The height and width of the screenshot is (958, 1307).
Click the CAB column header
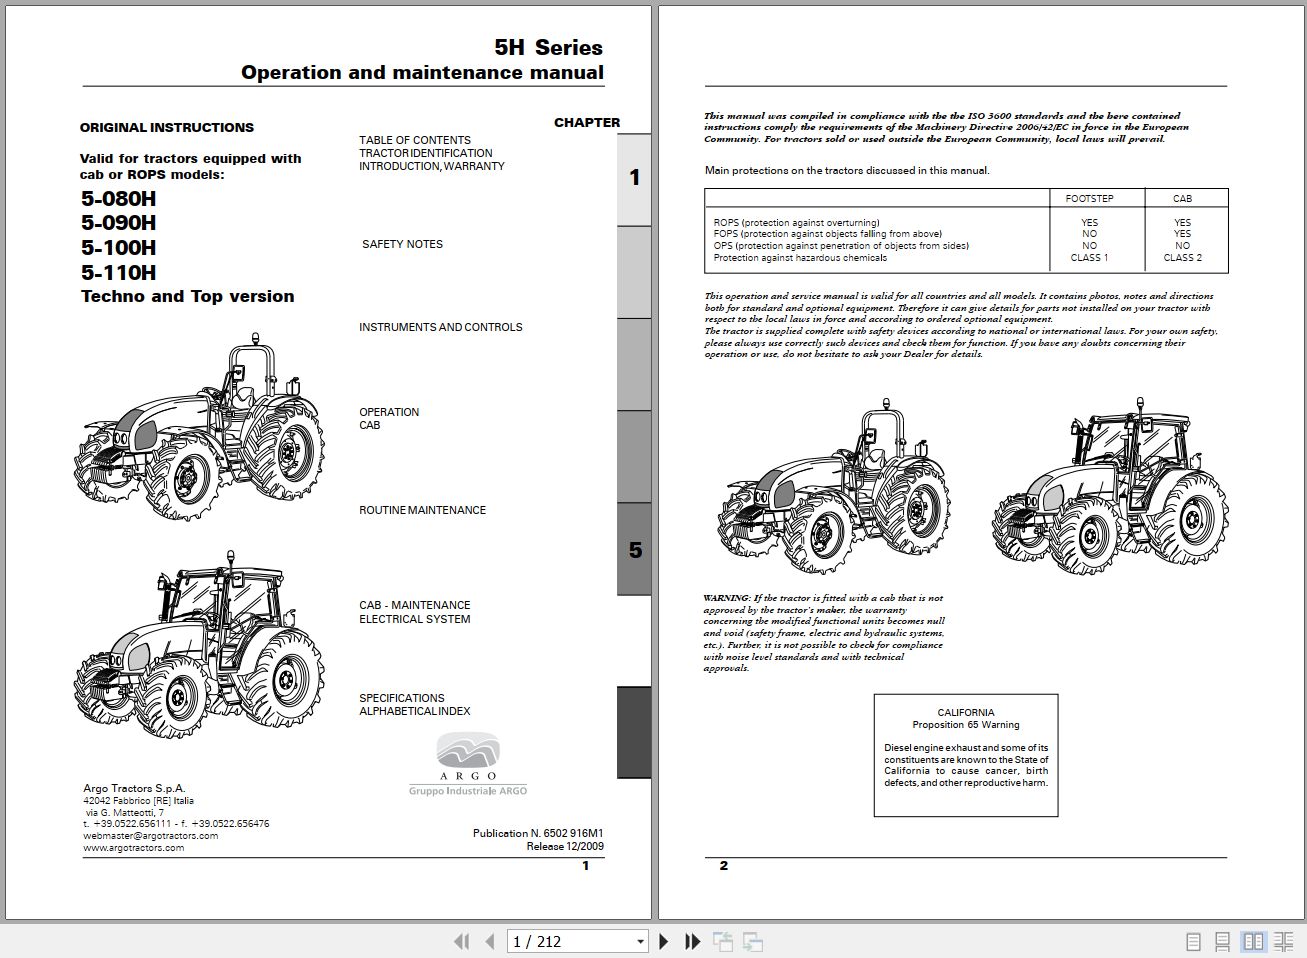tap(1182, 198)
